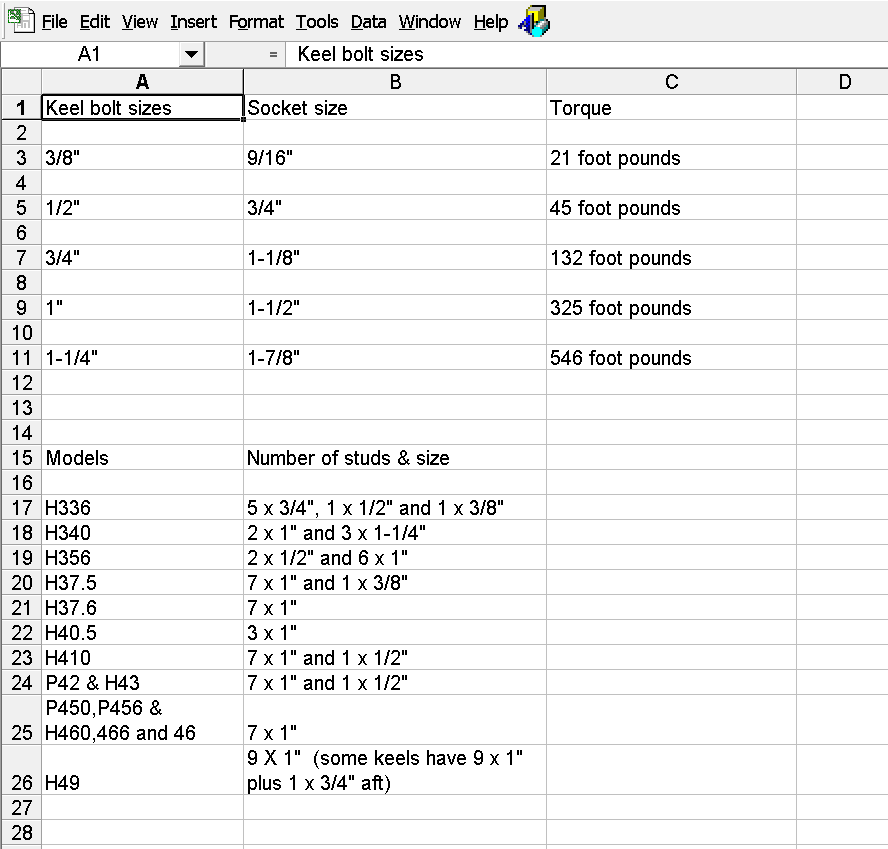Click the toolbar icon after the Help menu
Image resolution: width=888 pixels, height=849 pixels.
coord(534,22)
